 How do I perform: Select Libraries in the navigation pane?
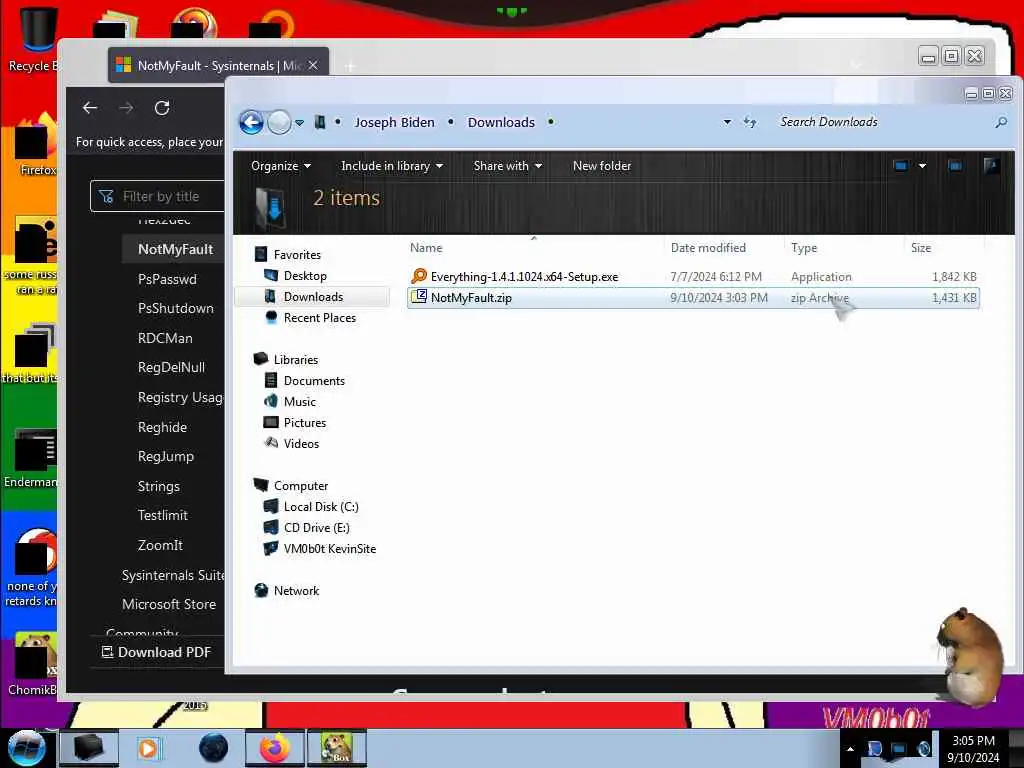[x=295, y=359]
